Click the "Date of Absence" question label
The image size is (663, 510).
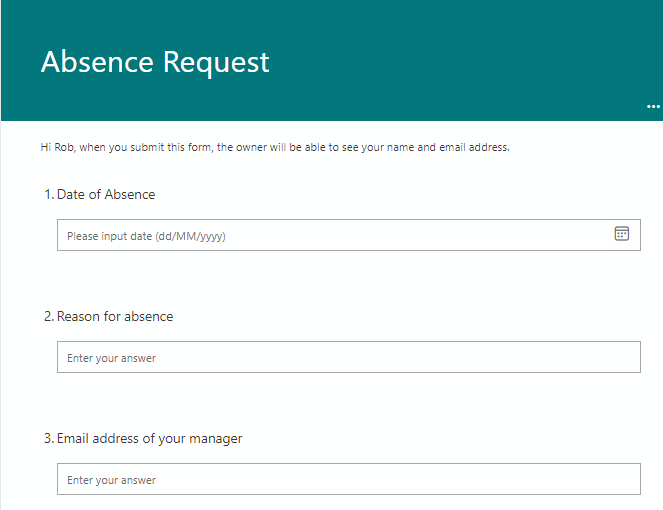coord(106,194)
